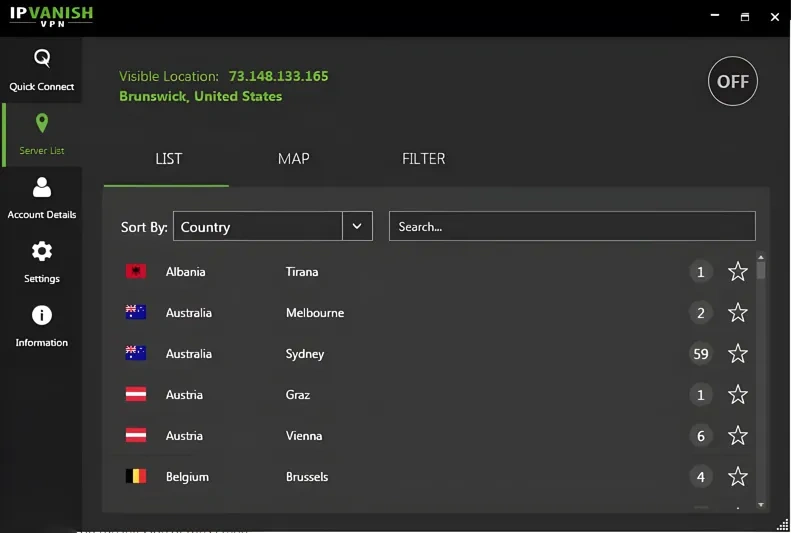Screen dimensions: 791x533
Task: Select the Tirana city name
Action: tap(302, 272)
